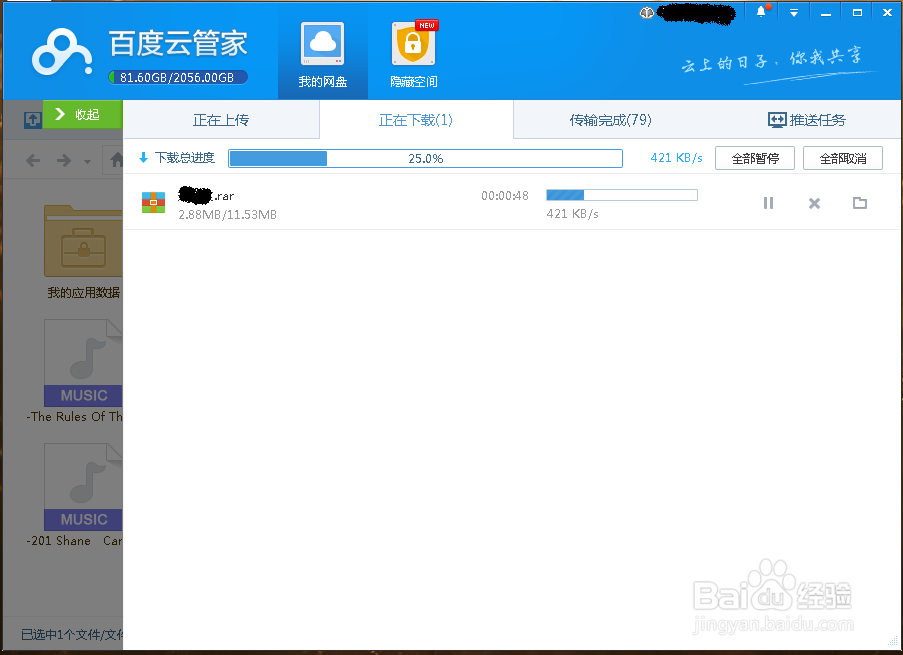This screenshot has width=903, height=655.
Task: Open the download's containing folder
Action: click(860, 203)
